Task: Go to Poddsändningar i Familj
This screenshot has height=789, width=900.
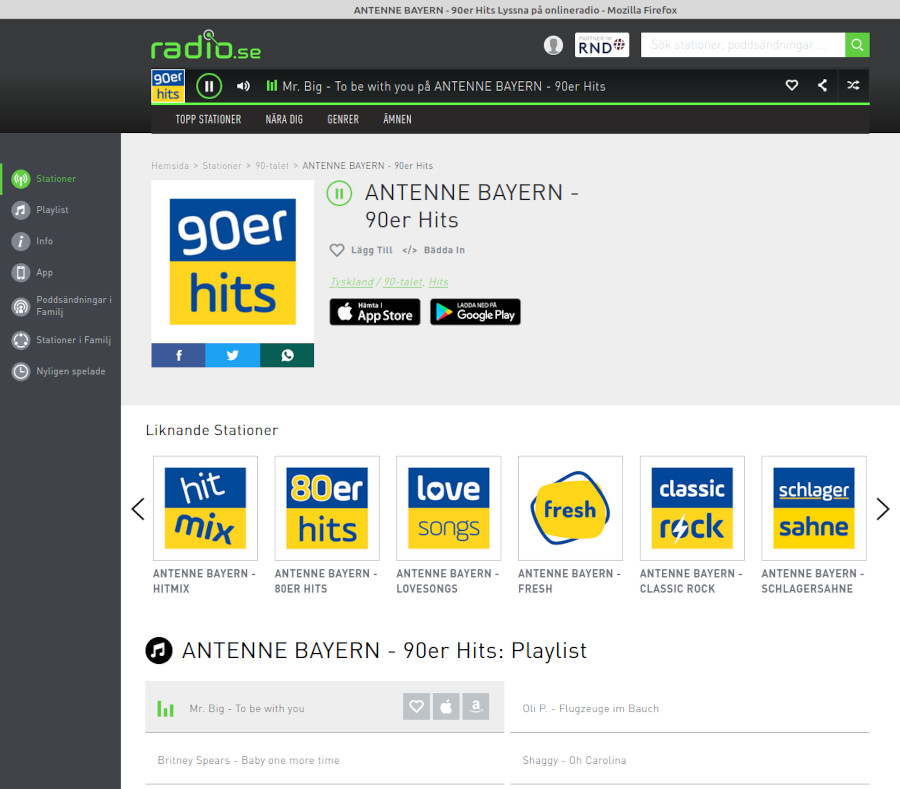Action: point(61,306)
